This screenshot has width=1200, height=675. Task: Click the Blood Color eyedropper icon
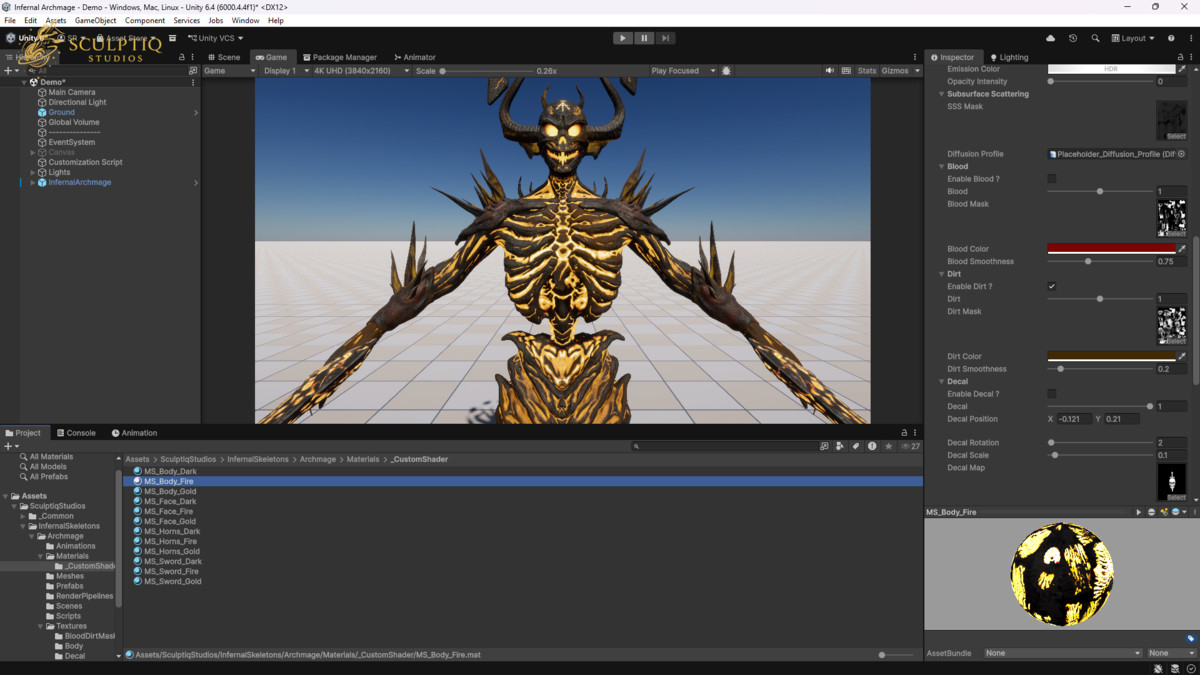pos(1182,249)
